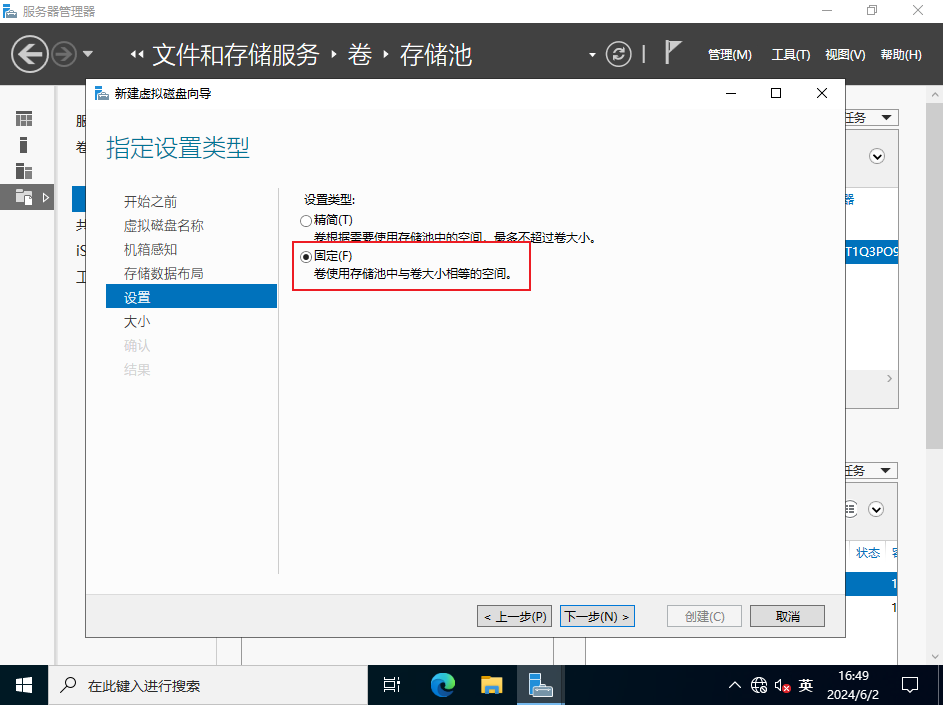Viewport: 943px width, 705px height.
Task: Select the All Servers icon in the sidebar
Action: point(24,171)
